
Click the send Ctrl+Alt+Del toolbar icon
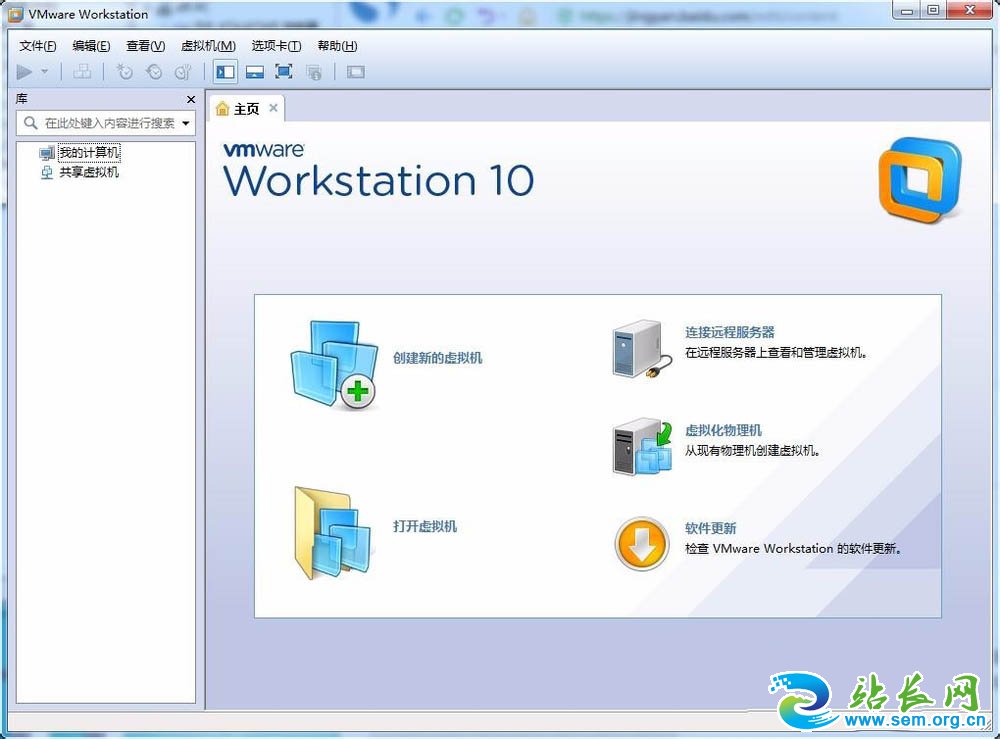(x=82, y=71)
